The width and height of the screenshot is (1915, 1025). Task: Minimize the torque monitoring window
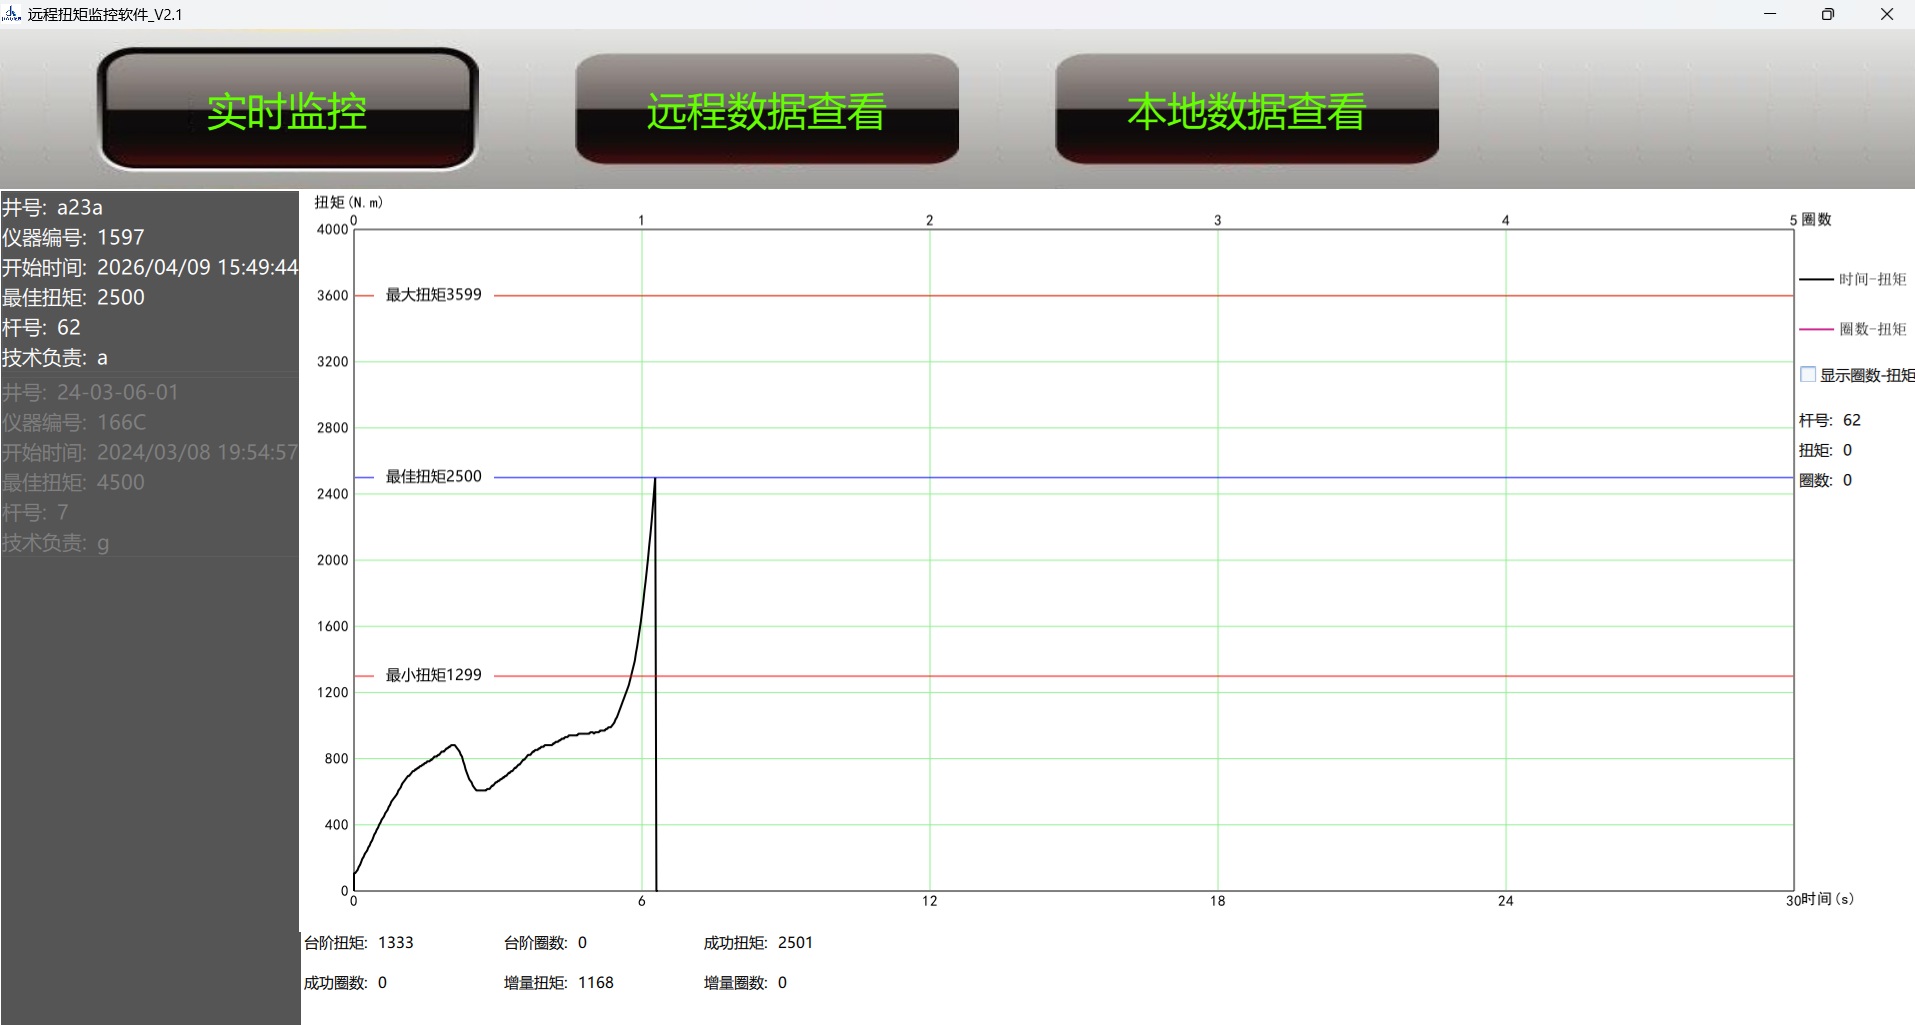tap(1770, 14)
